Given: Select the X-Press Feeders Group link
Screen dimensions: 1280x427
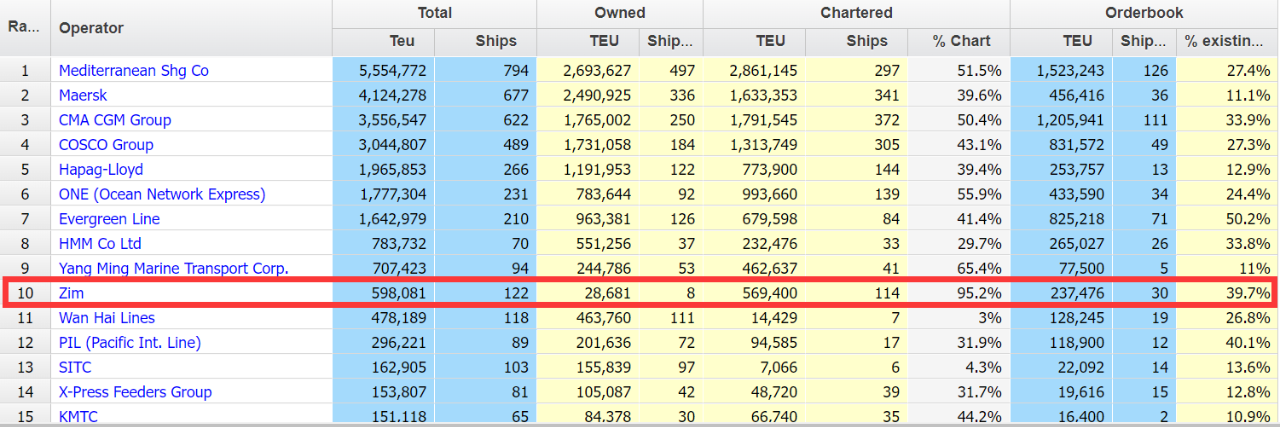Looking at the screenshot, I should 135,392.
